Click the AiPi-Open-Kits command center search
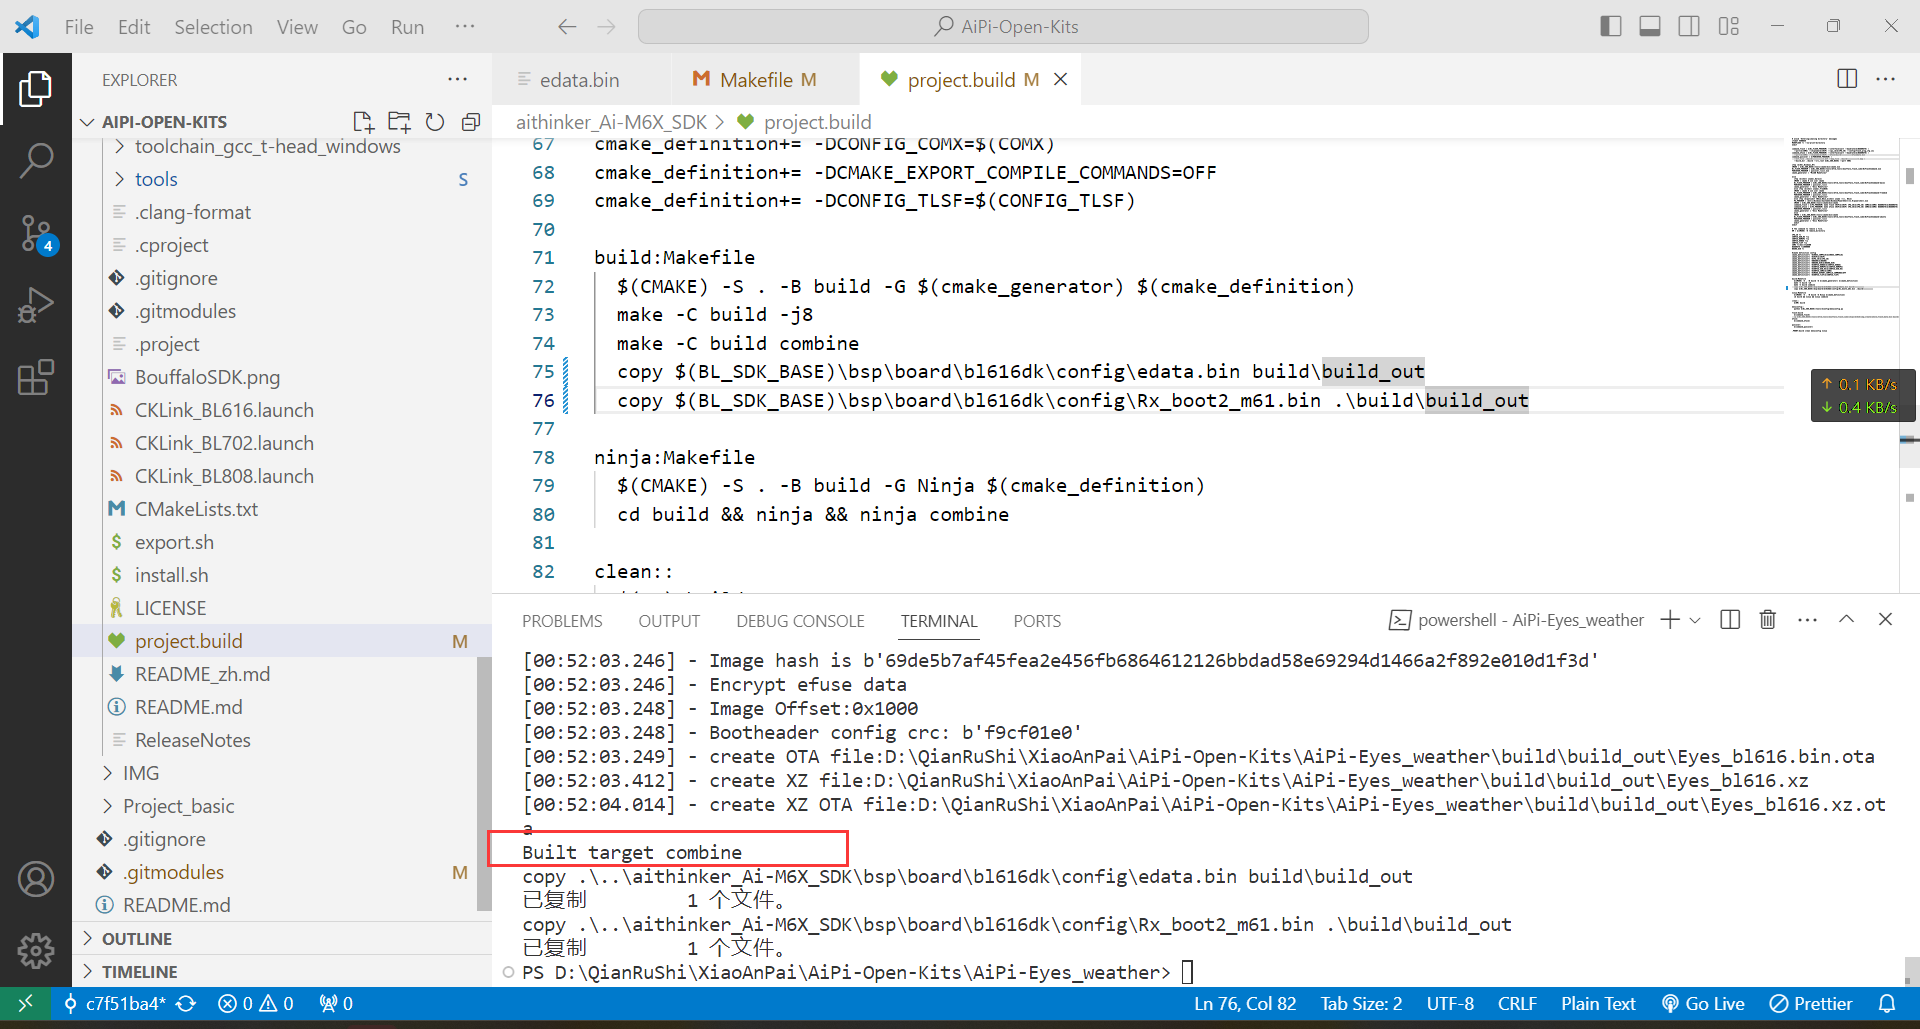This screenshot has height=1029, width=1920. (1003, 27)
